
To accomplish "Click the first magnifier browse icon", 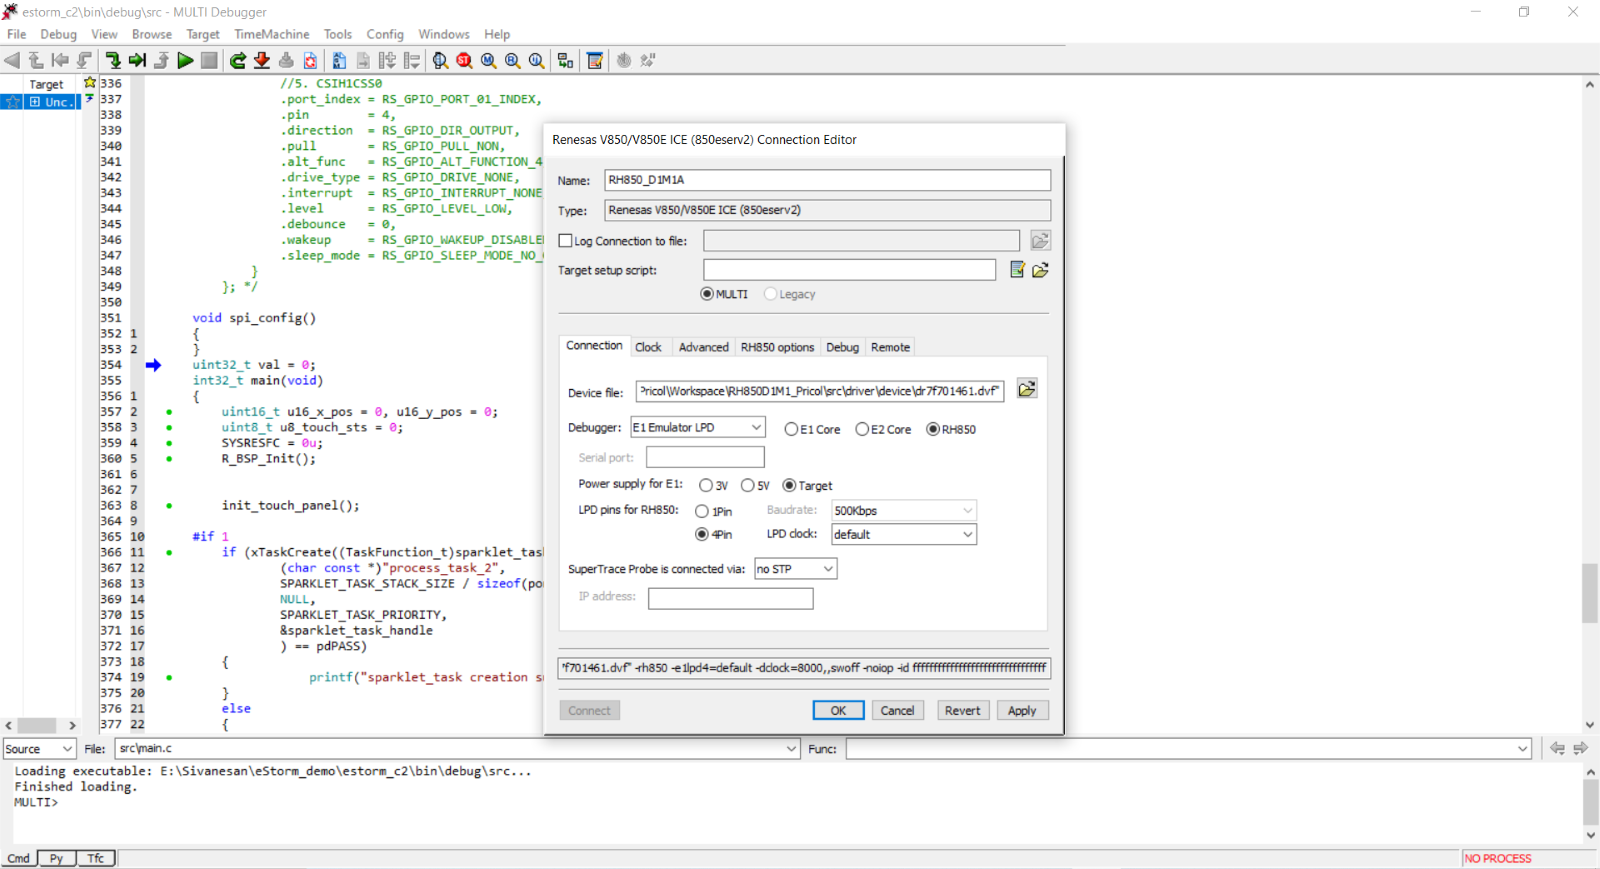I will pyautogui.click(x=441, y=60).
